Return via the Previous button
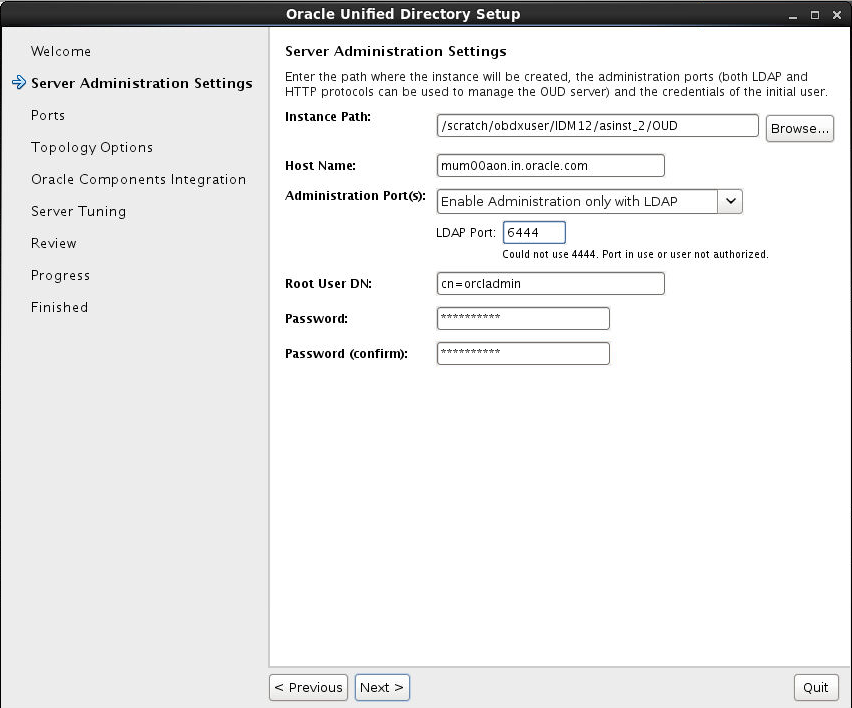 [x=308, y=687]
